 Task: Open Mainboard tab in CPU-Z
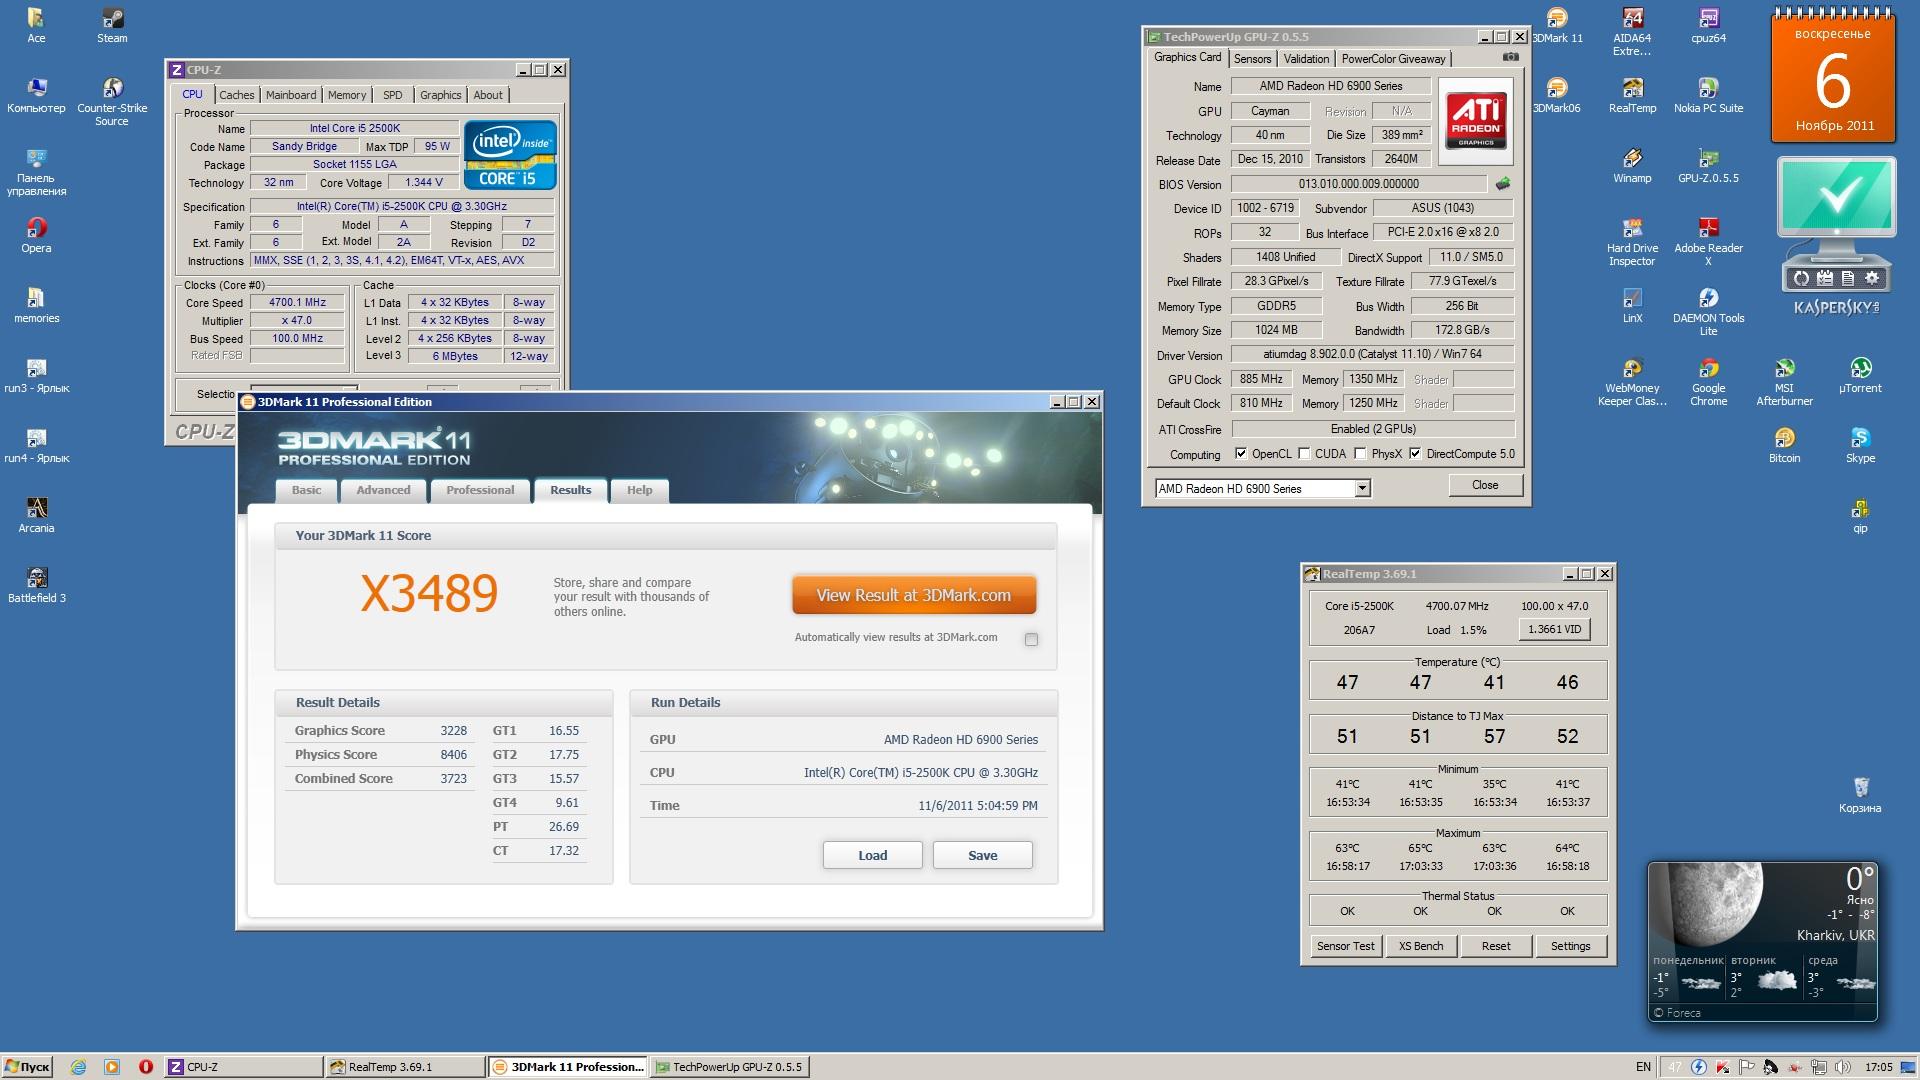click(291, 95)
